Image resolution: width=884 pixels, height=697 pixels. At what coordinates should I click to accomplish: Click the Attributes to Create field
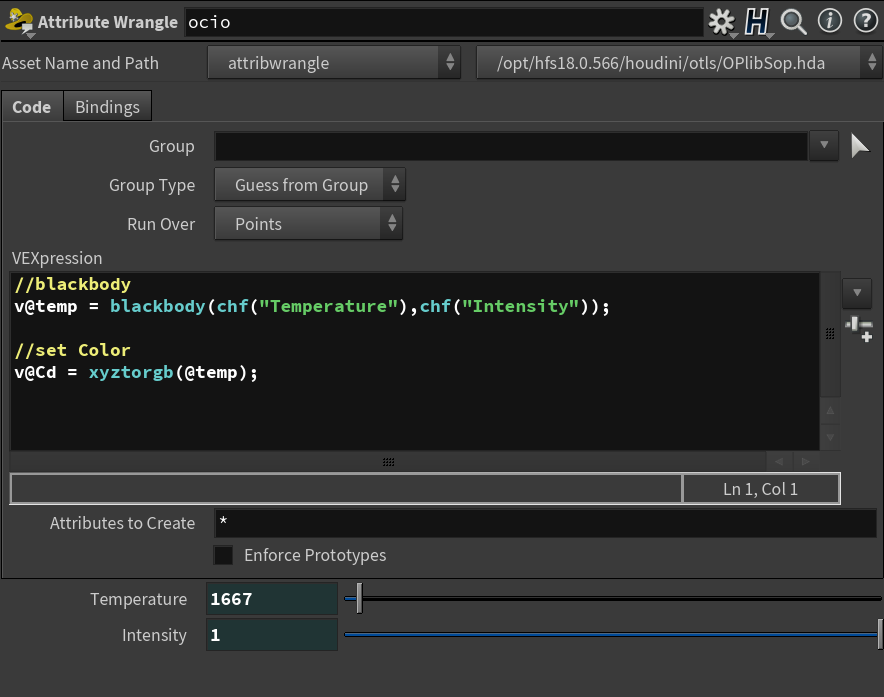point(545,523)
